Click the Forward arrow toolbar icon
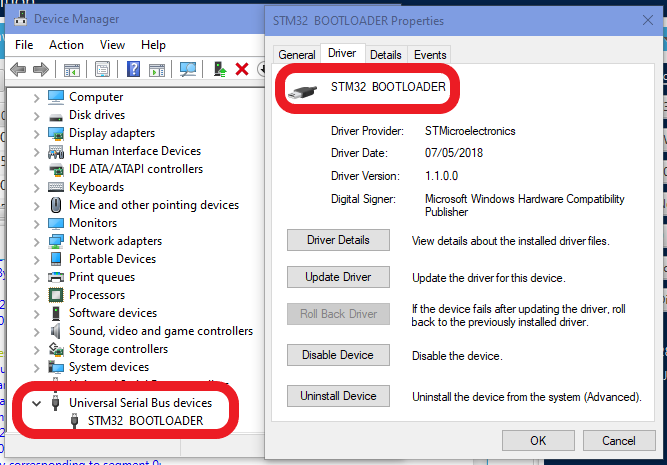The width and height of the screenshot is (667, 465). pyautogui.click(x=41, y=69)
